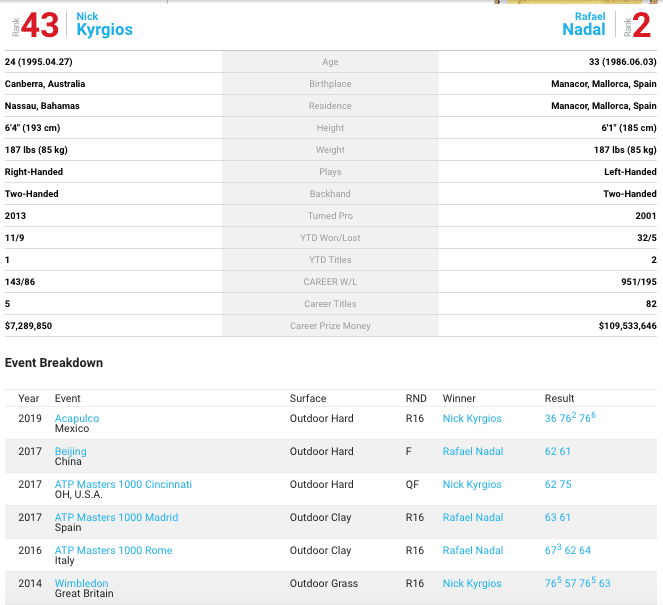Viewport: 663px width, 605px height.
Task: Open the Wimbledon event link
Action: pos(81,583)
